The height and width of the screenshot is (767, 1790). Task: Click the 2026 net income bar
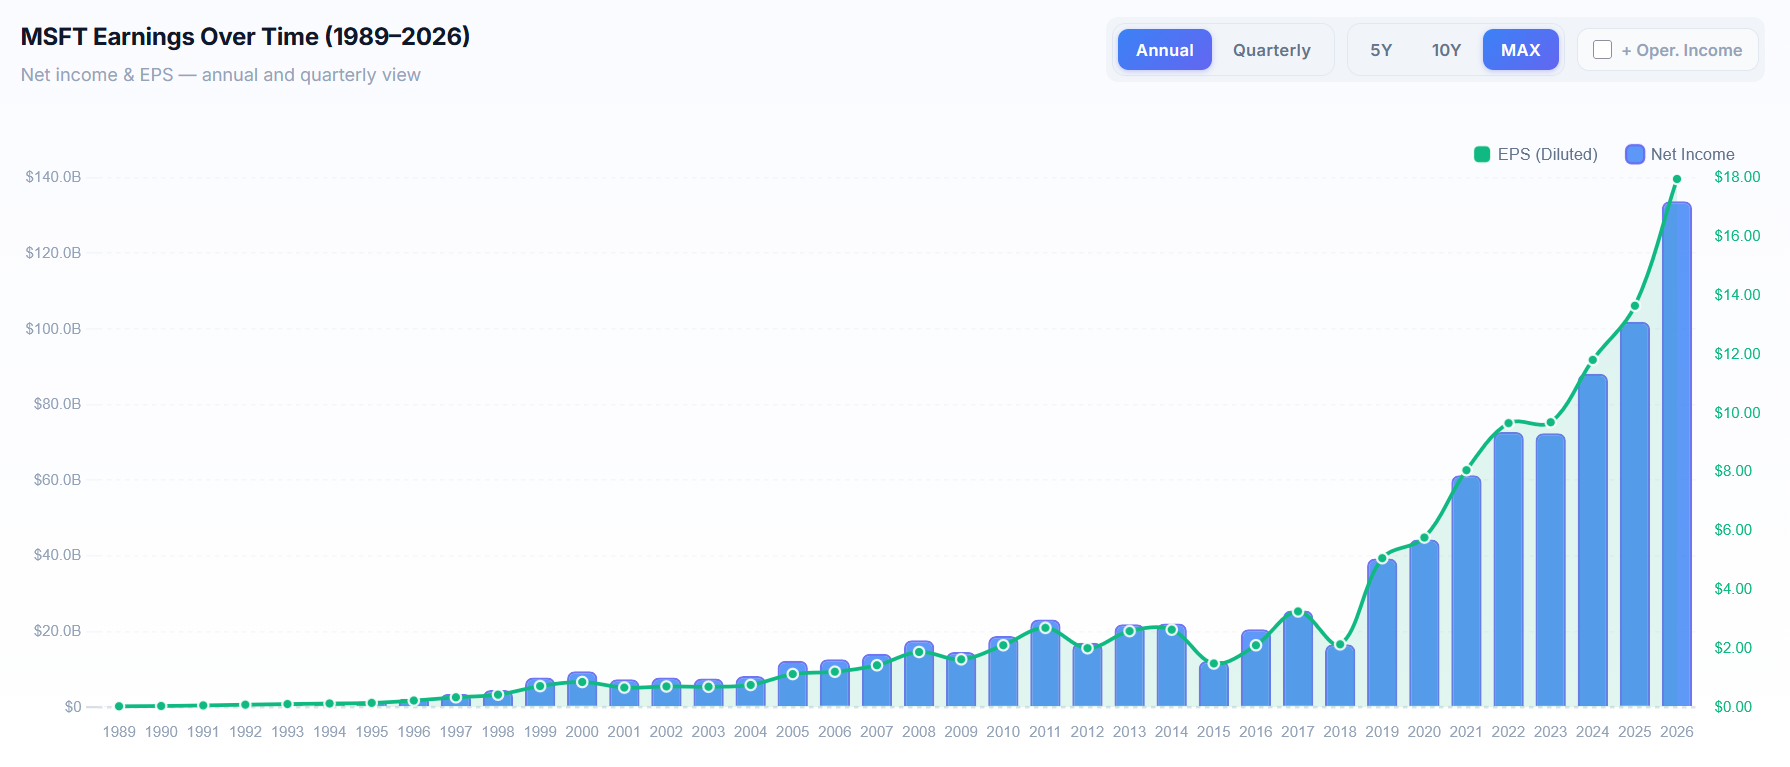[x=1677, y=454]
